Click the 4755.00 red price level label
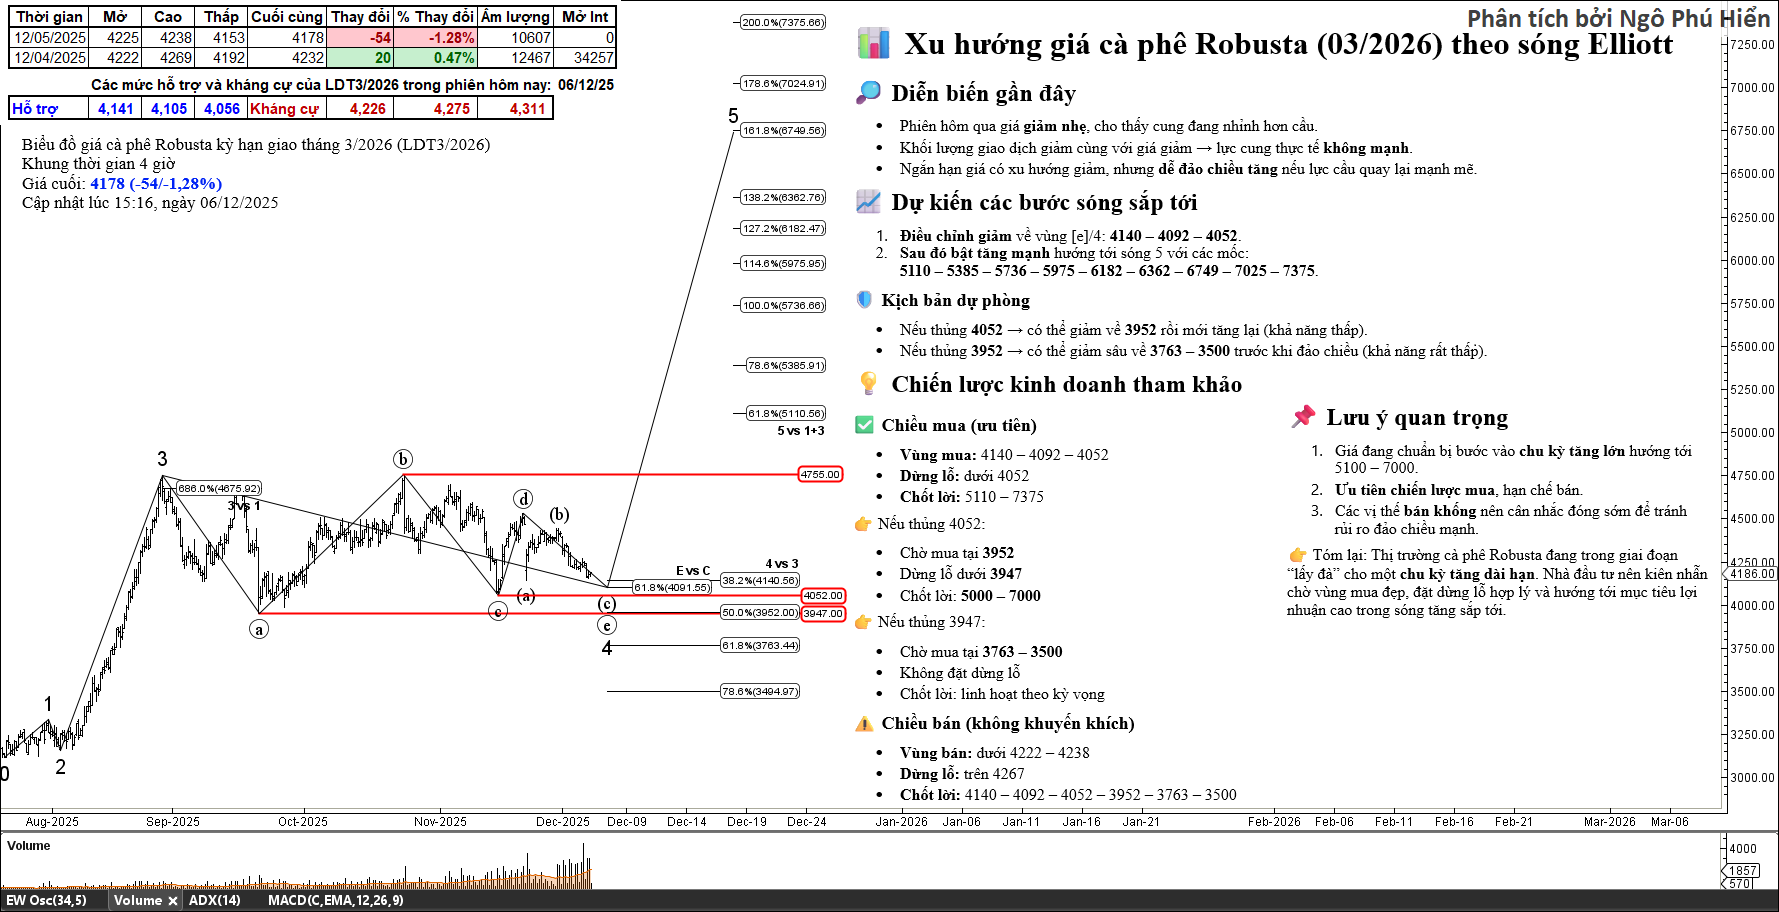This screenshot has width=1779, height=912. [820, 475]
